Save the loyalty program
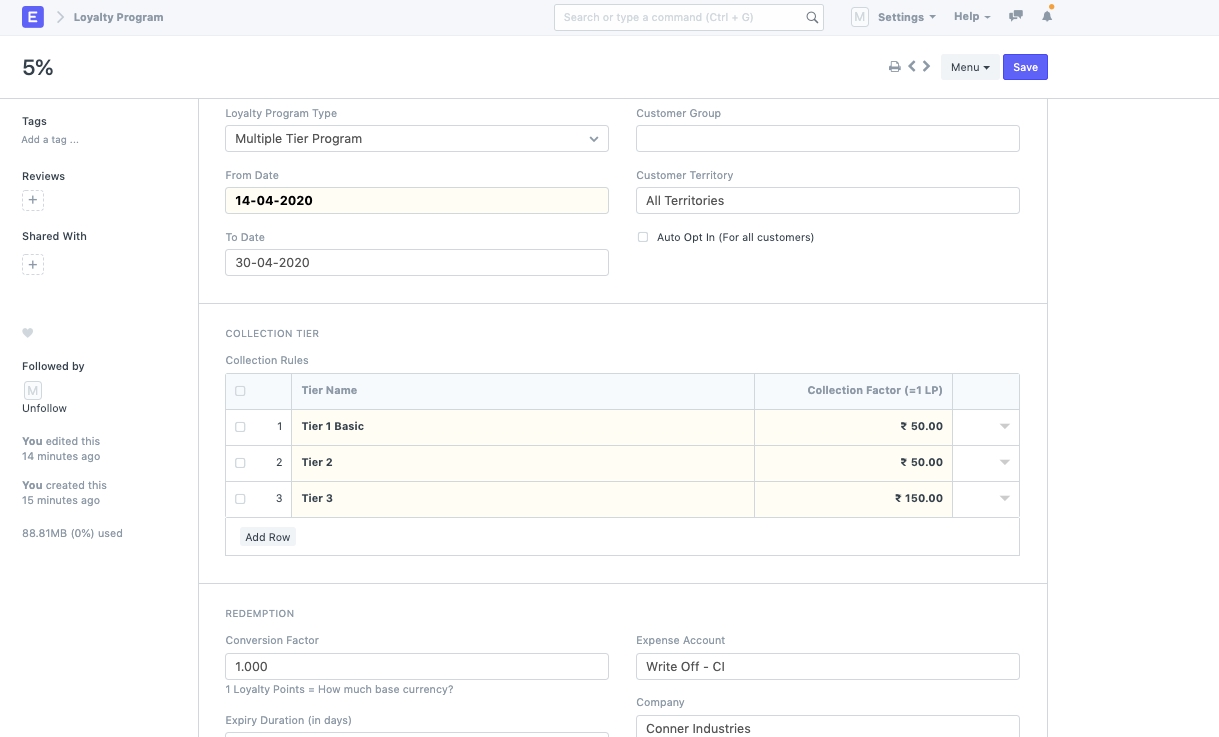This screenshot has height=737, width=1219. tap(1025, 67)
